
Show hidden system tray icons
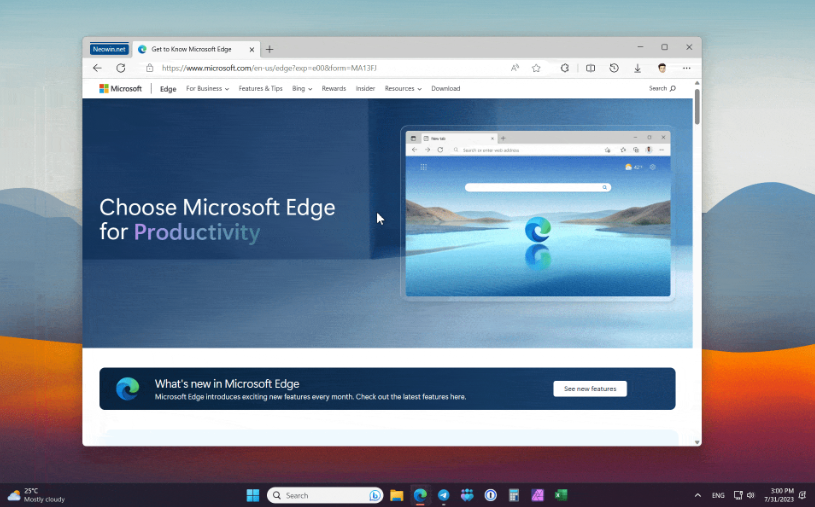click(698, 495)
